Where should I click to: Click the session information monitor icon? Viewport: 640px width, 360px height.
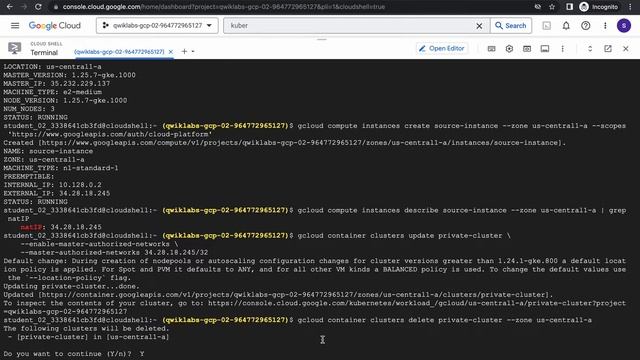[544, 49]
